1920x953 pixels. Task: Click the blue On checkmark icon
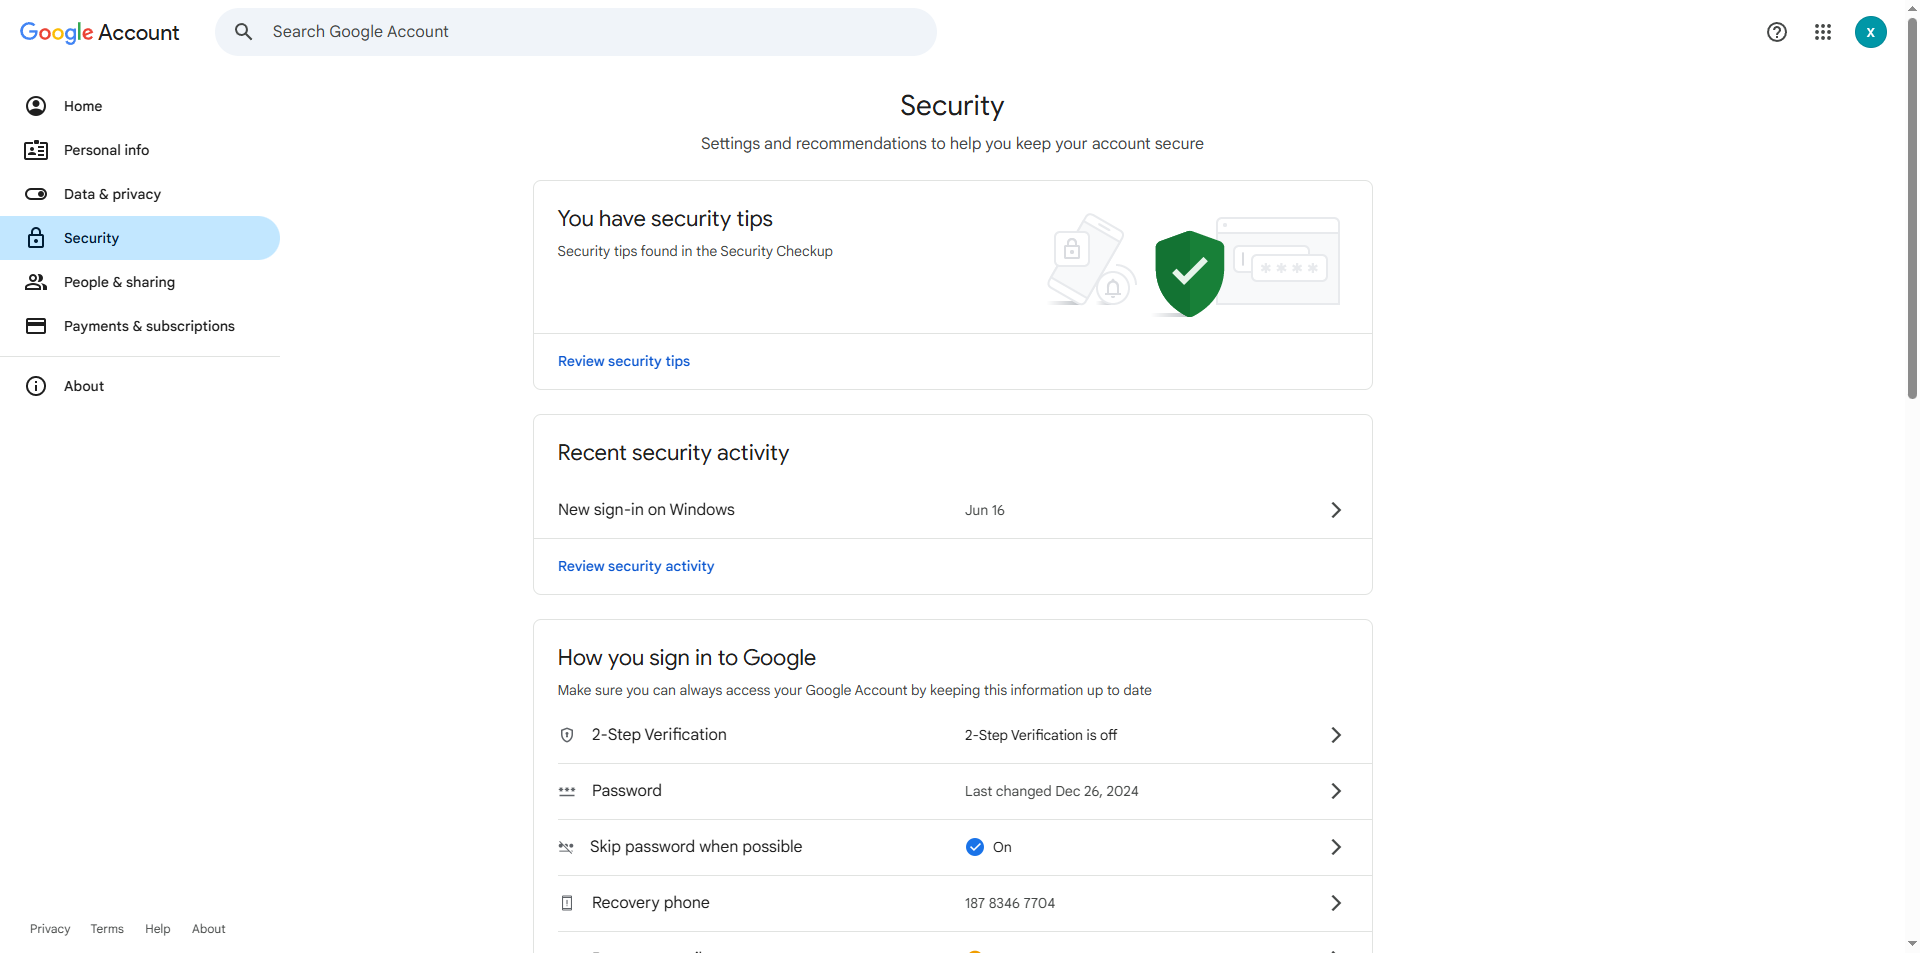pyautogui.click(x=975, y=847)
